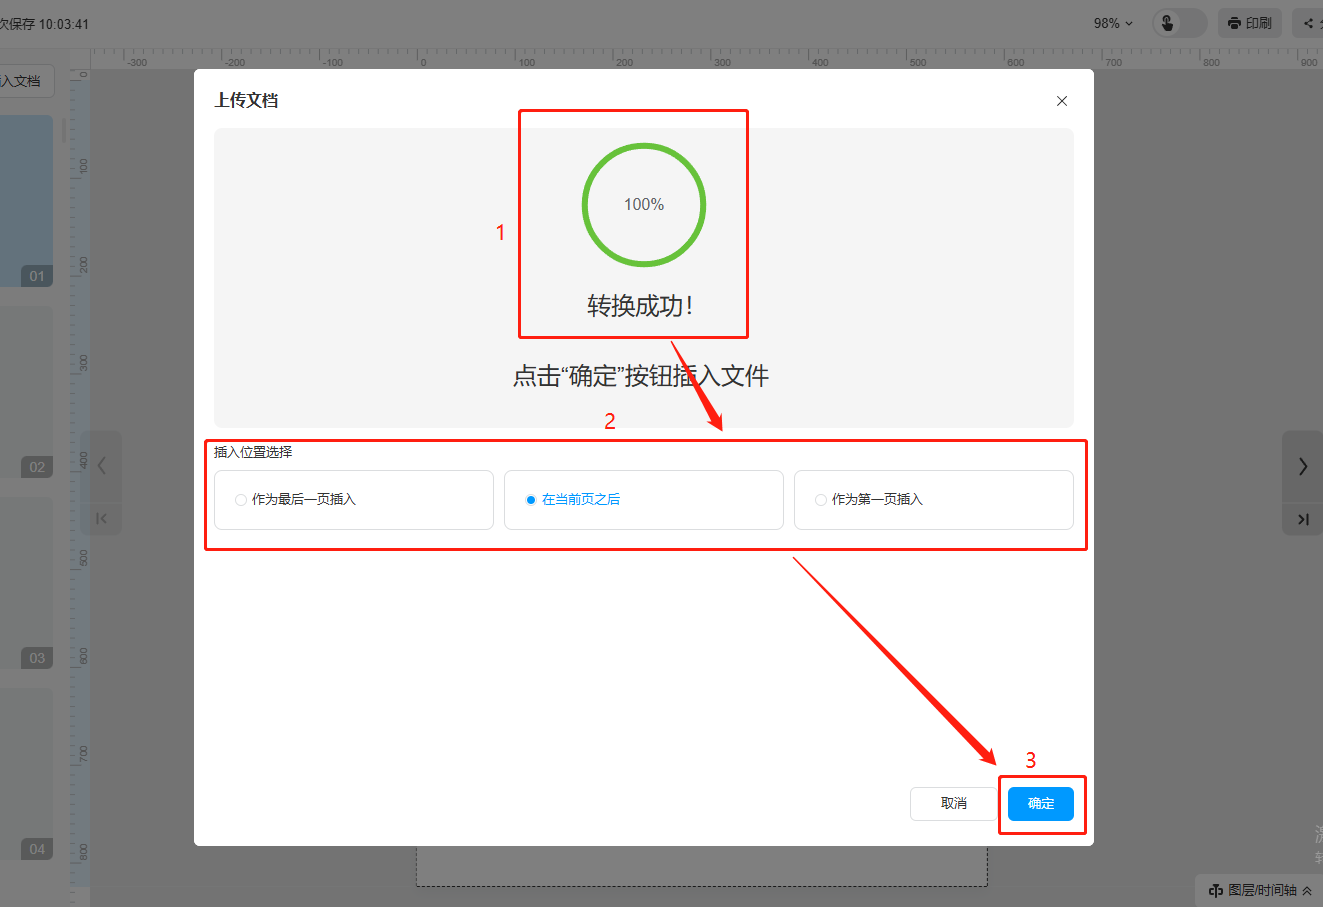The height and width of the screenshot is (907, 1323).
Task: Jump to last page arrow icon
Action: [x=1302, y=519]
